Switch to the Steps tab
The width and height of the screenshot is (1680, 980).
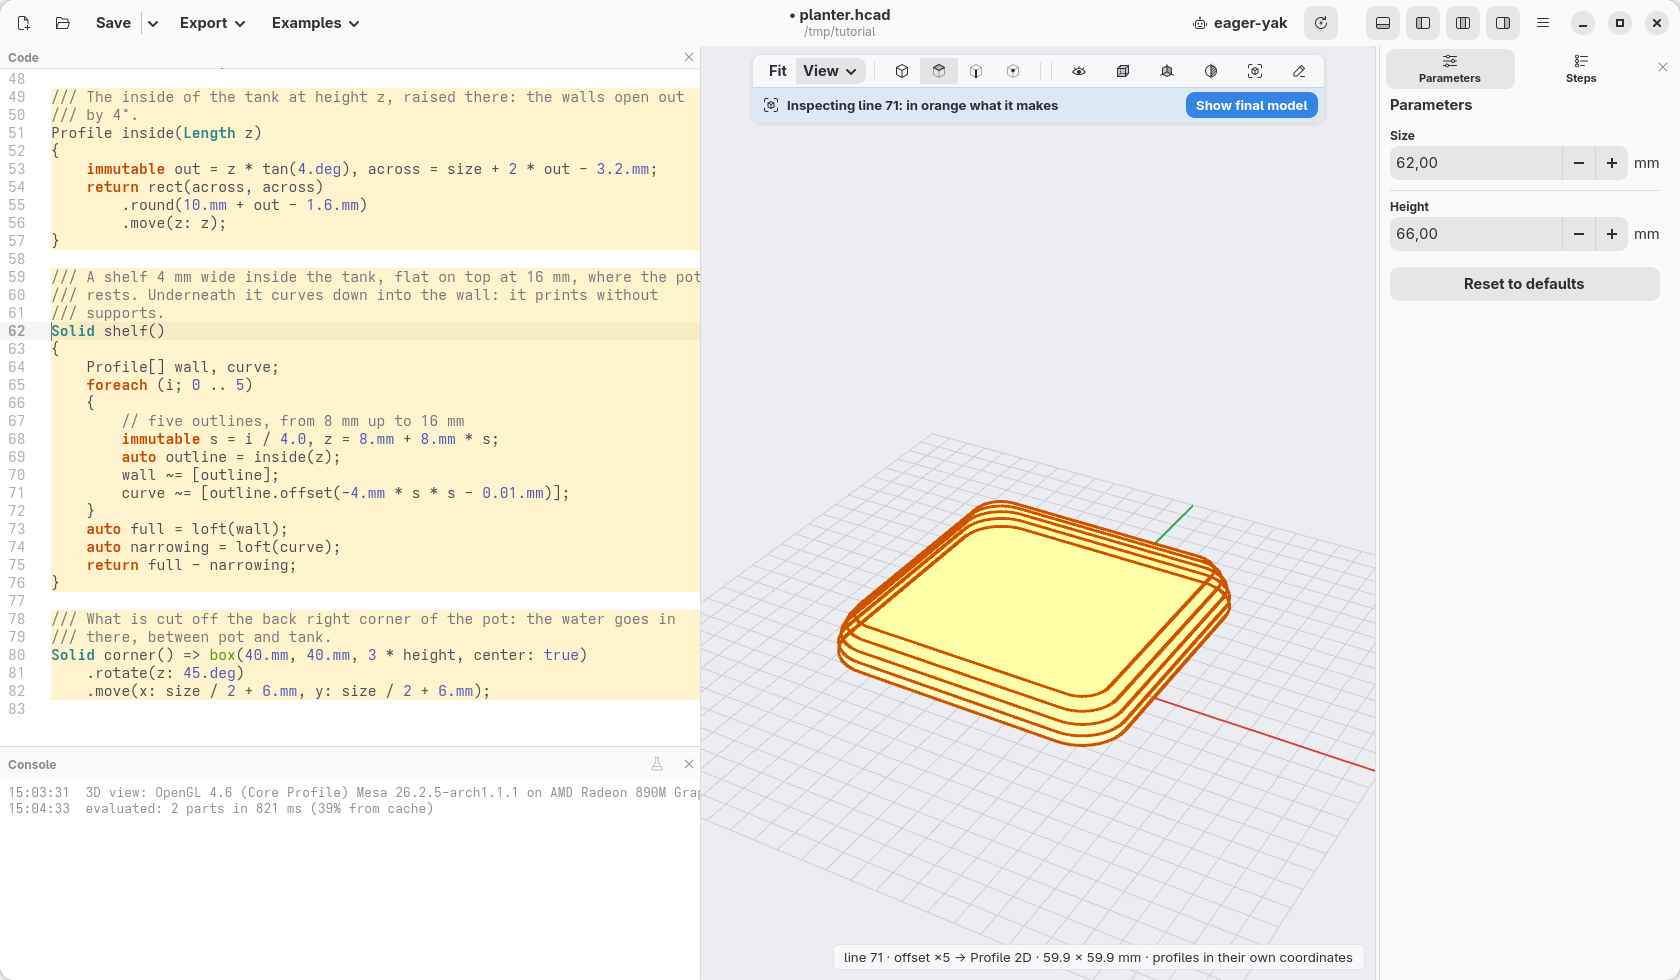point(1580,69)
